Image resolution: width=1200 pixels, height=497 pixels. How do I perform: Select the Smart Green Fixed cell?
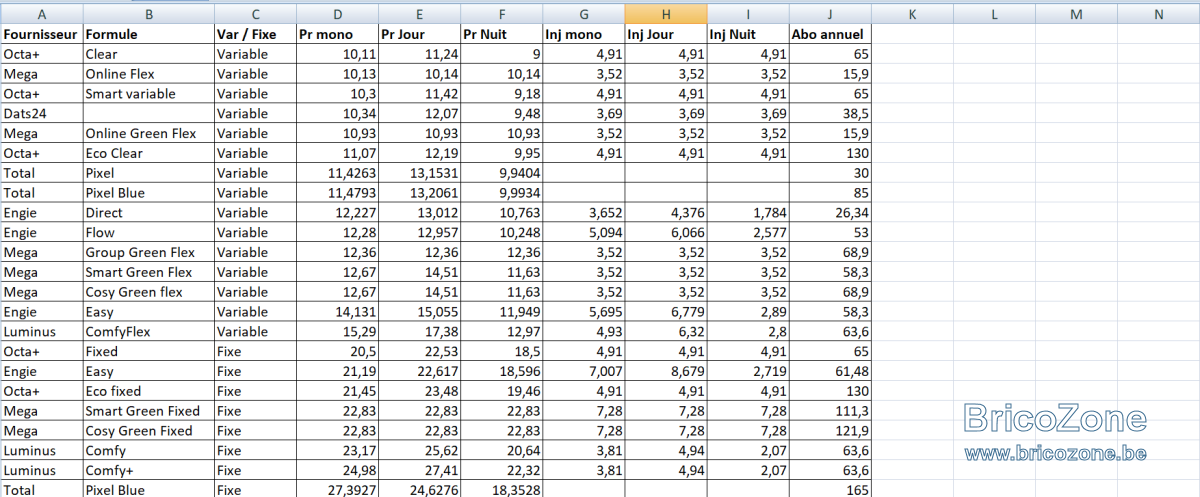(x=148, y=410)
